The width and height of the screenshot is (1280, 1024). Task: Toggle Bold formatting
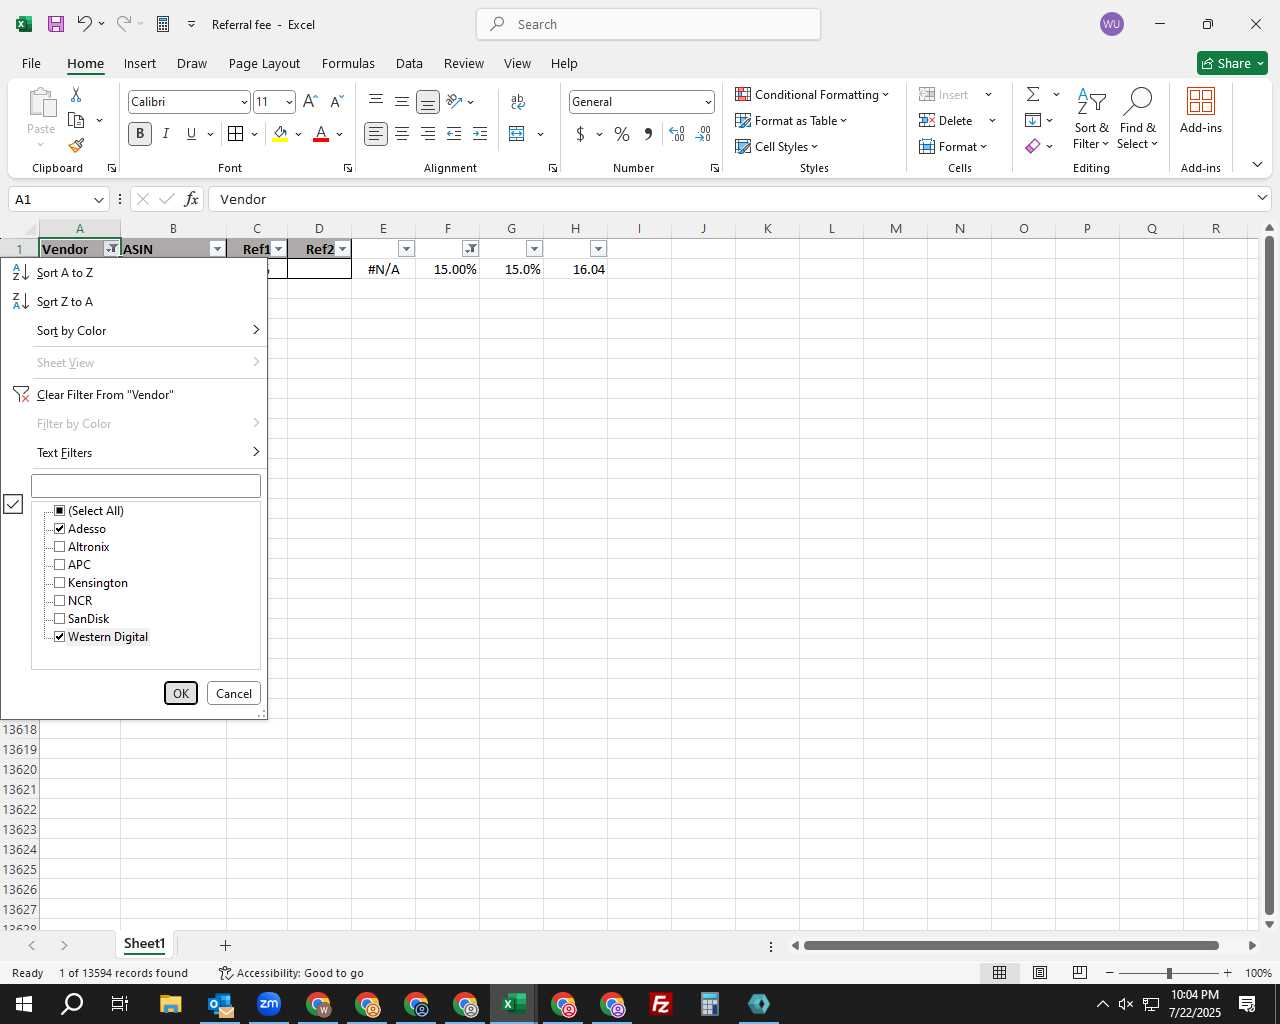[x=140, y=133]
